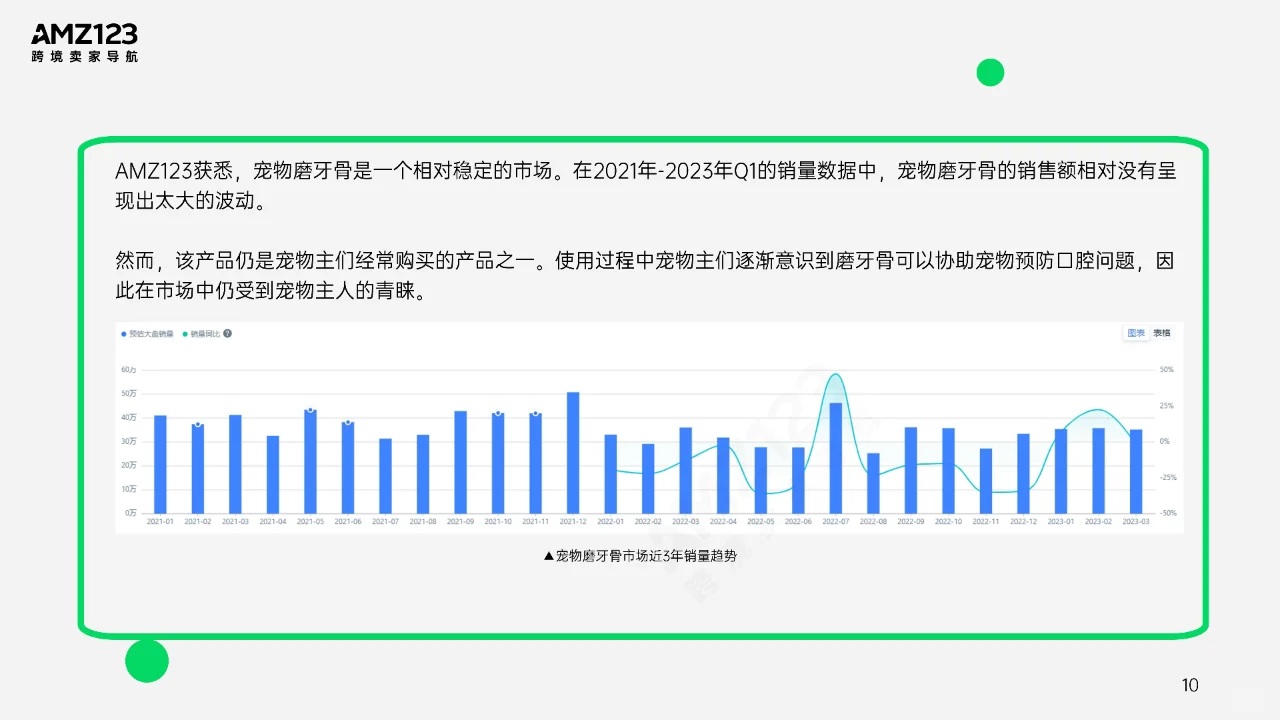
Task: Switch to the 图表 tab
Action: click(x=1136, y=333)
